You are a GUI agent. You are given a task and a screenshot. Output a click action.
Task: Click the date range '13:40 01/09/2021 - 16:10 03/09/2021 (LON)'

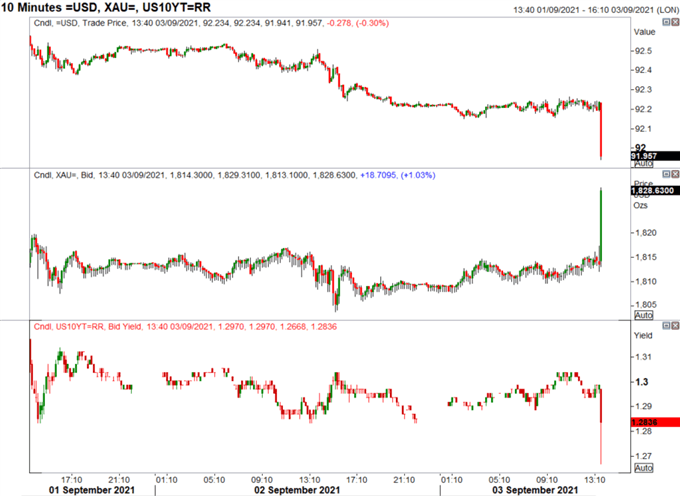[596, 9]
